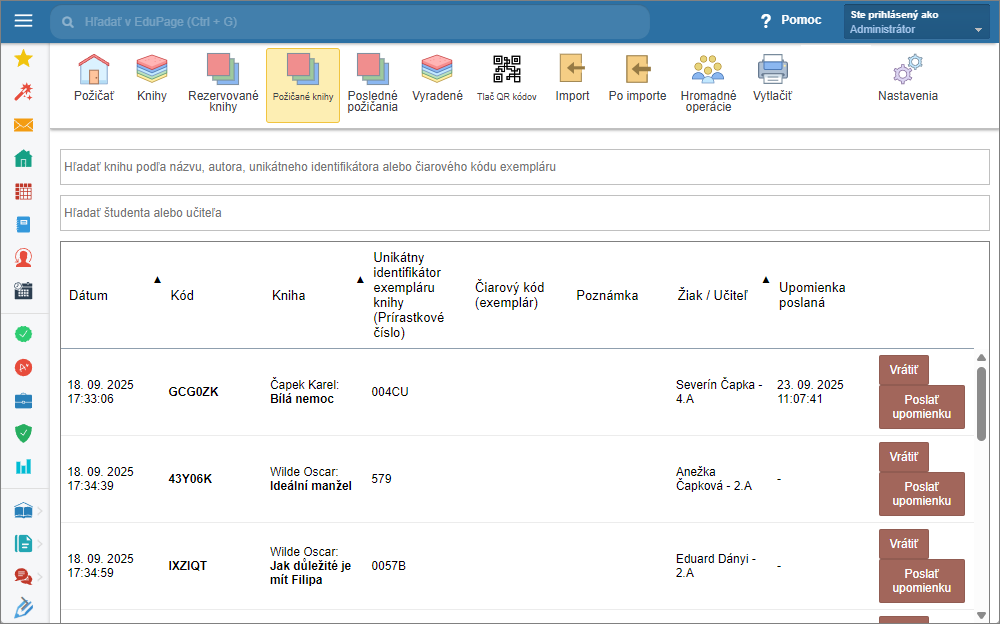Click Vrátiť for Bílá nemoc

(x=903, y=370)
